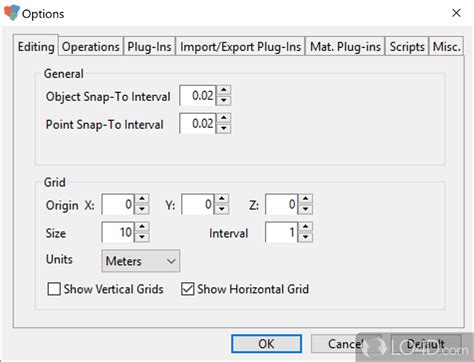Open the Scripts tab

[x=407, y=46]
